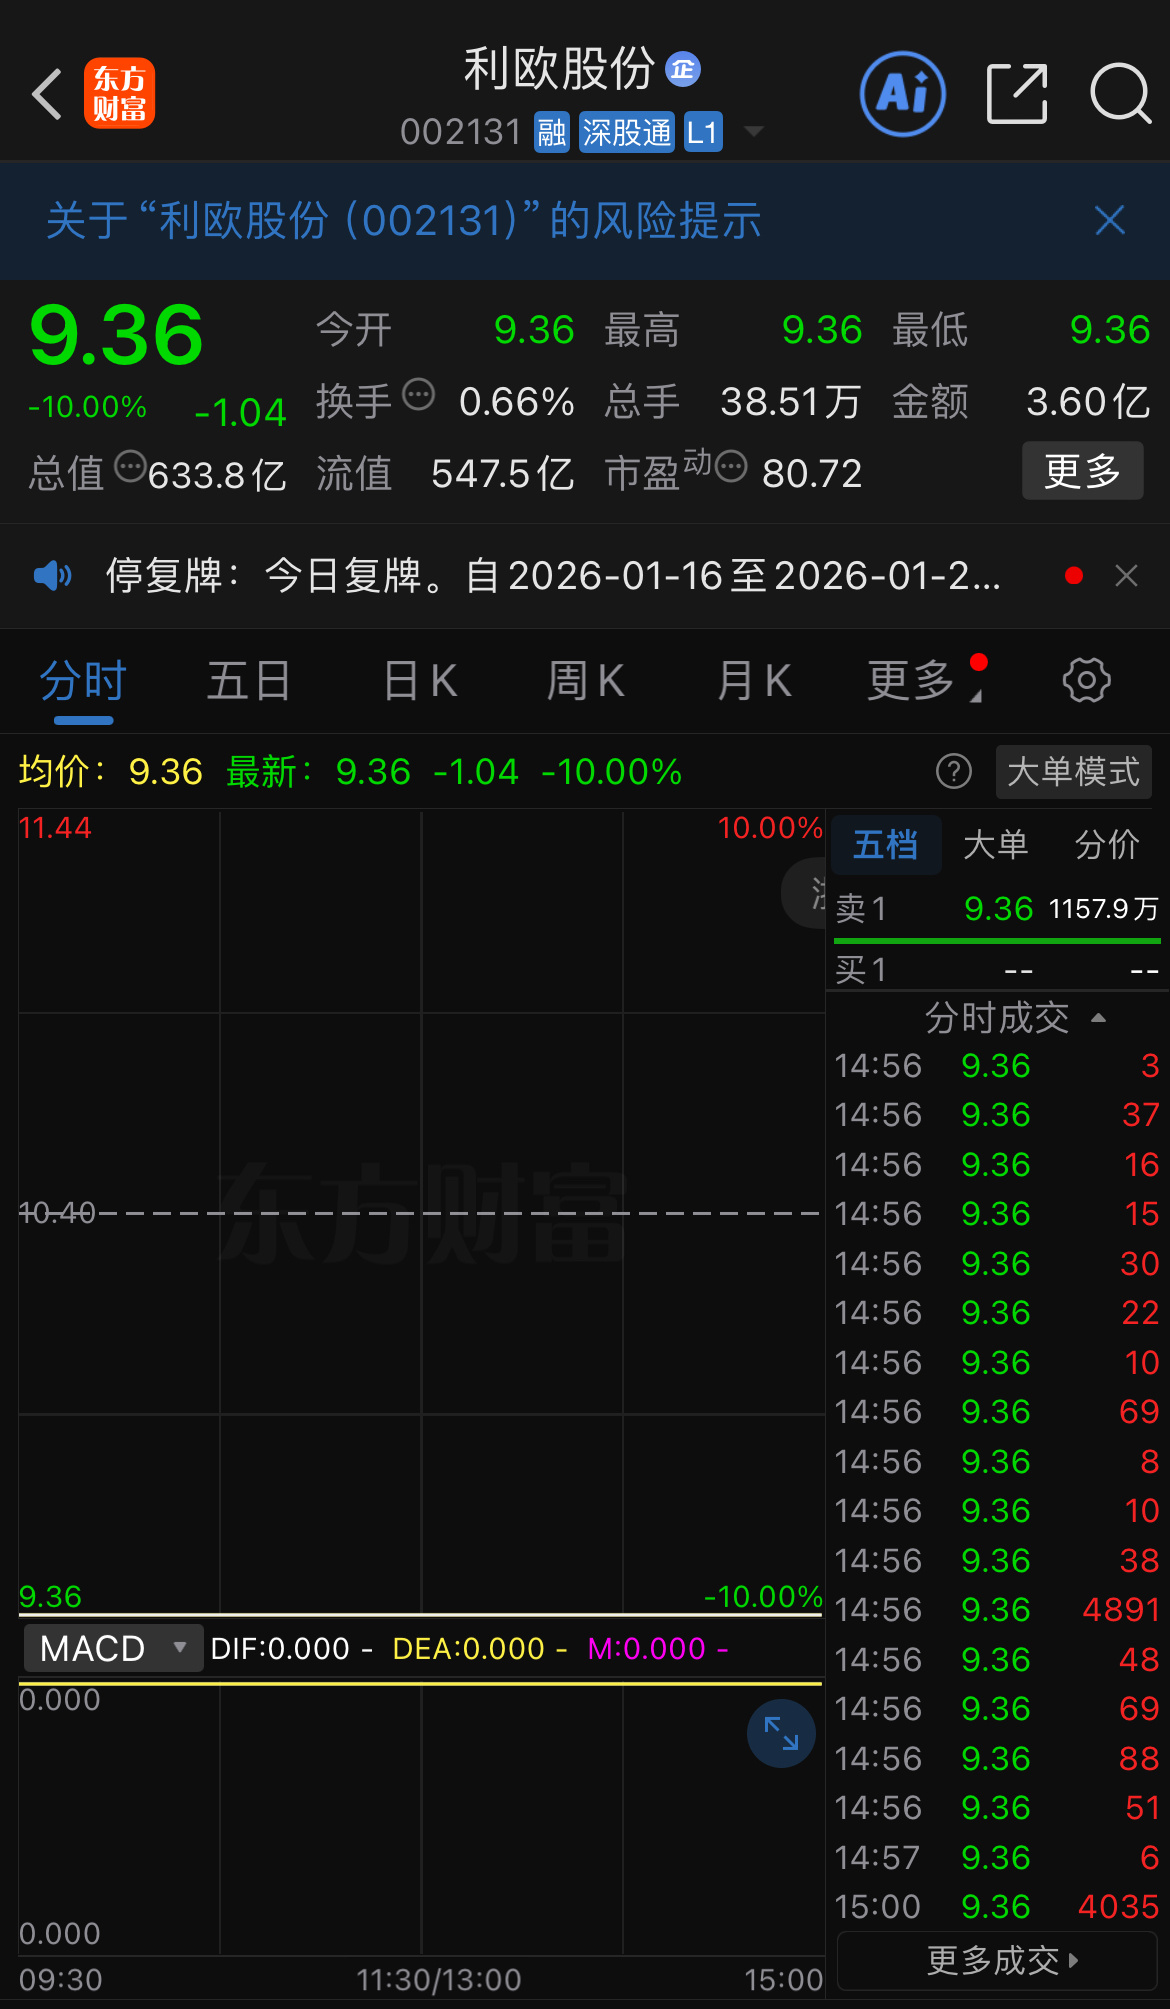Tap the fullscreen expand chart icon
The width and height of the screenshot is (1170, 2009).
(781, 1733)
